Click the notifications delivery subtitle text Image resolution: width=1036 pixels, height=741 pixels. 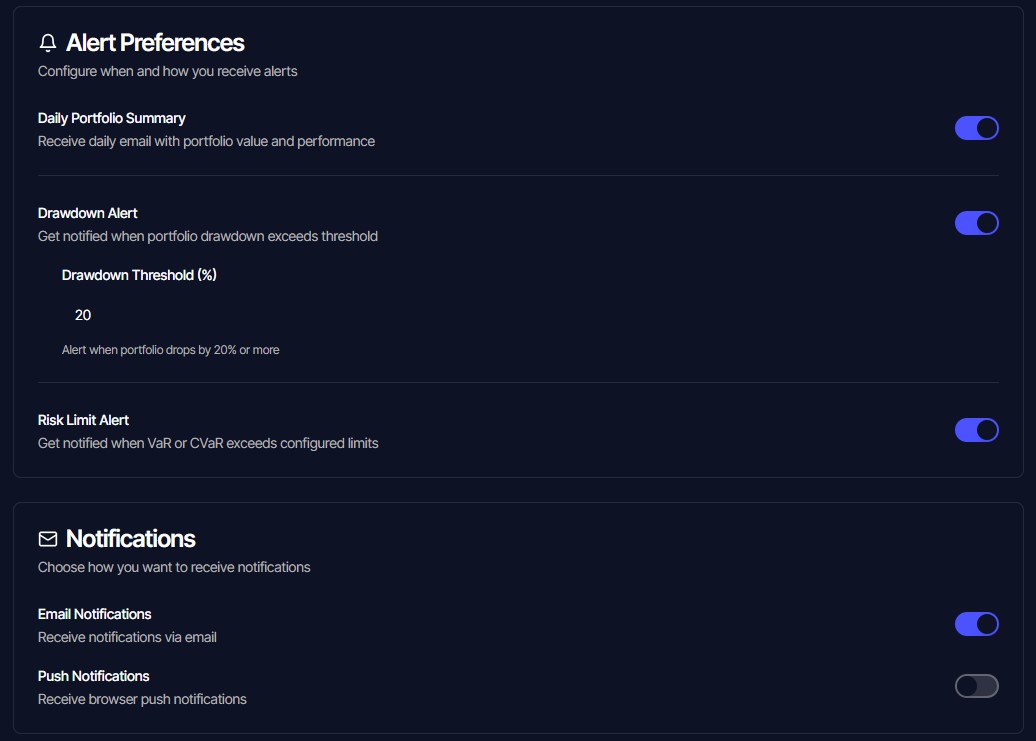[175, 567]
